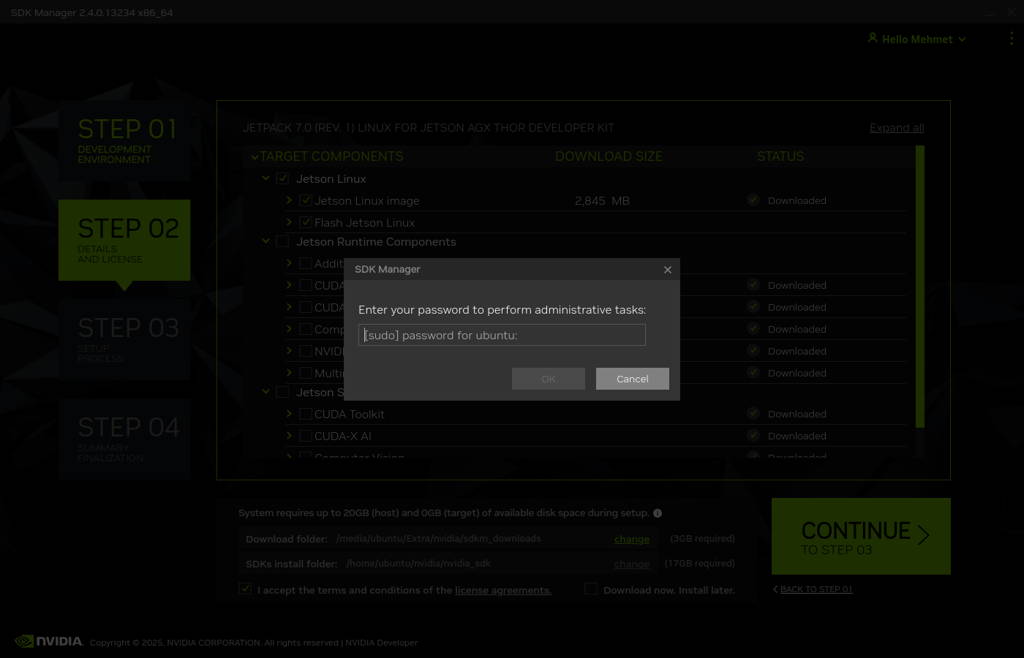Viewport: 1024px width, 658px height.
Task: Click the info icon next to disk space requirement
Action: pyautogui.click(x=658, y=513)
